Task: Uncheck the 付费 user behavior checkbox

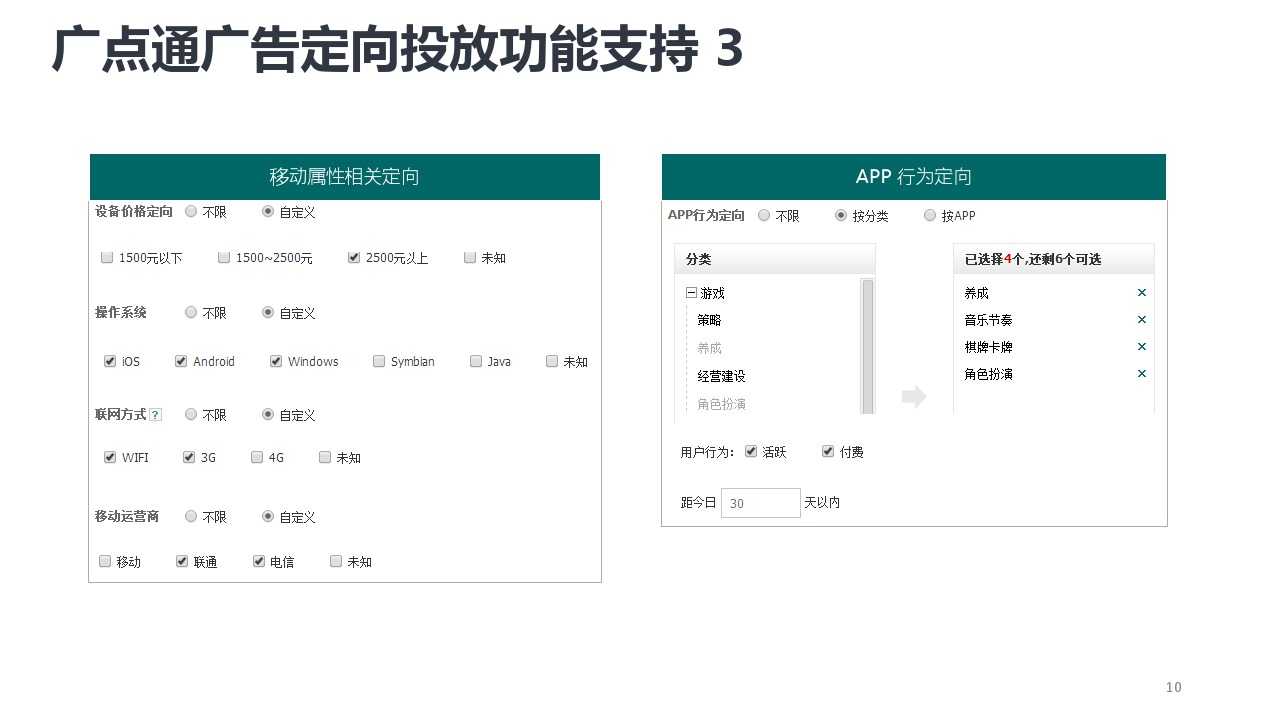Action: [828, 452]
